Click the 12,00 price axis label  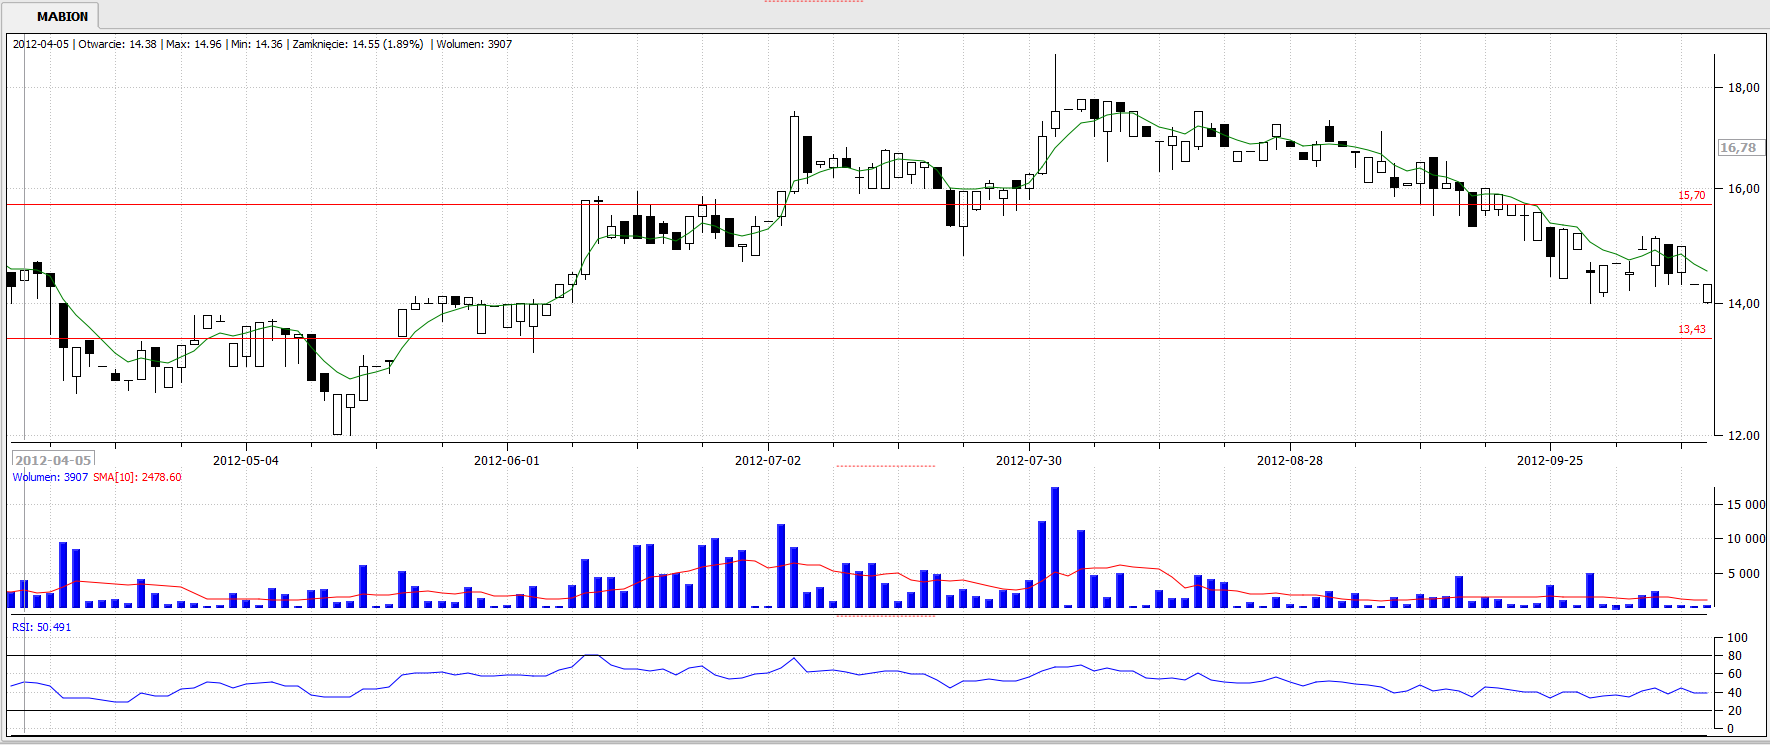(x=1743, y=435)
